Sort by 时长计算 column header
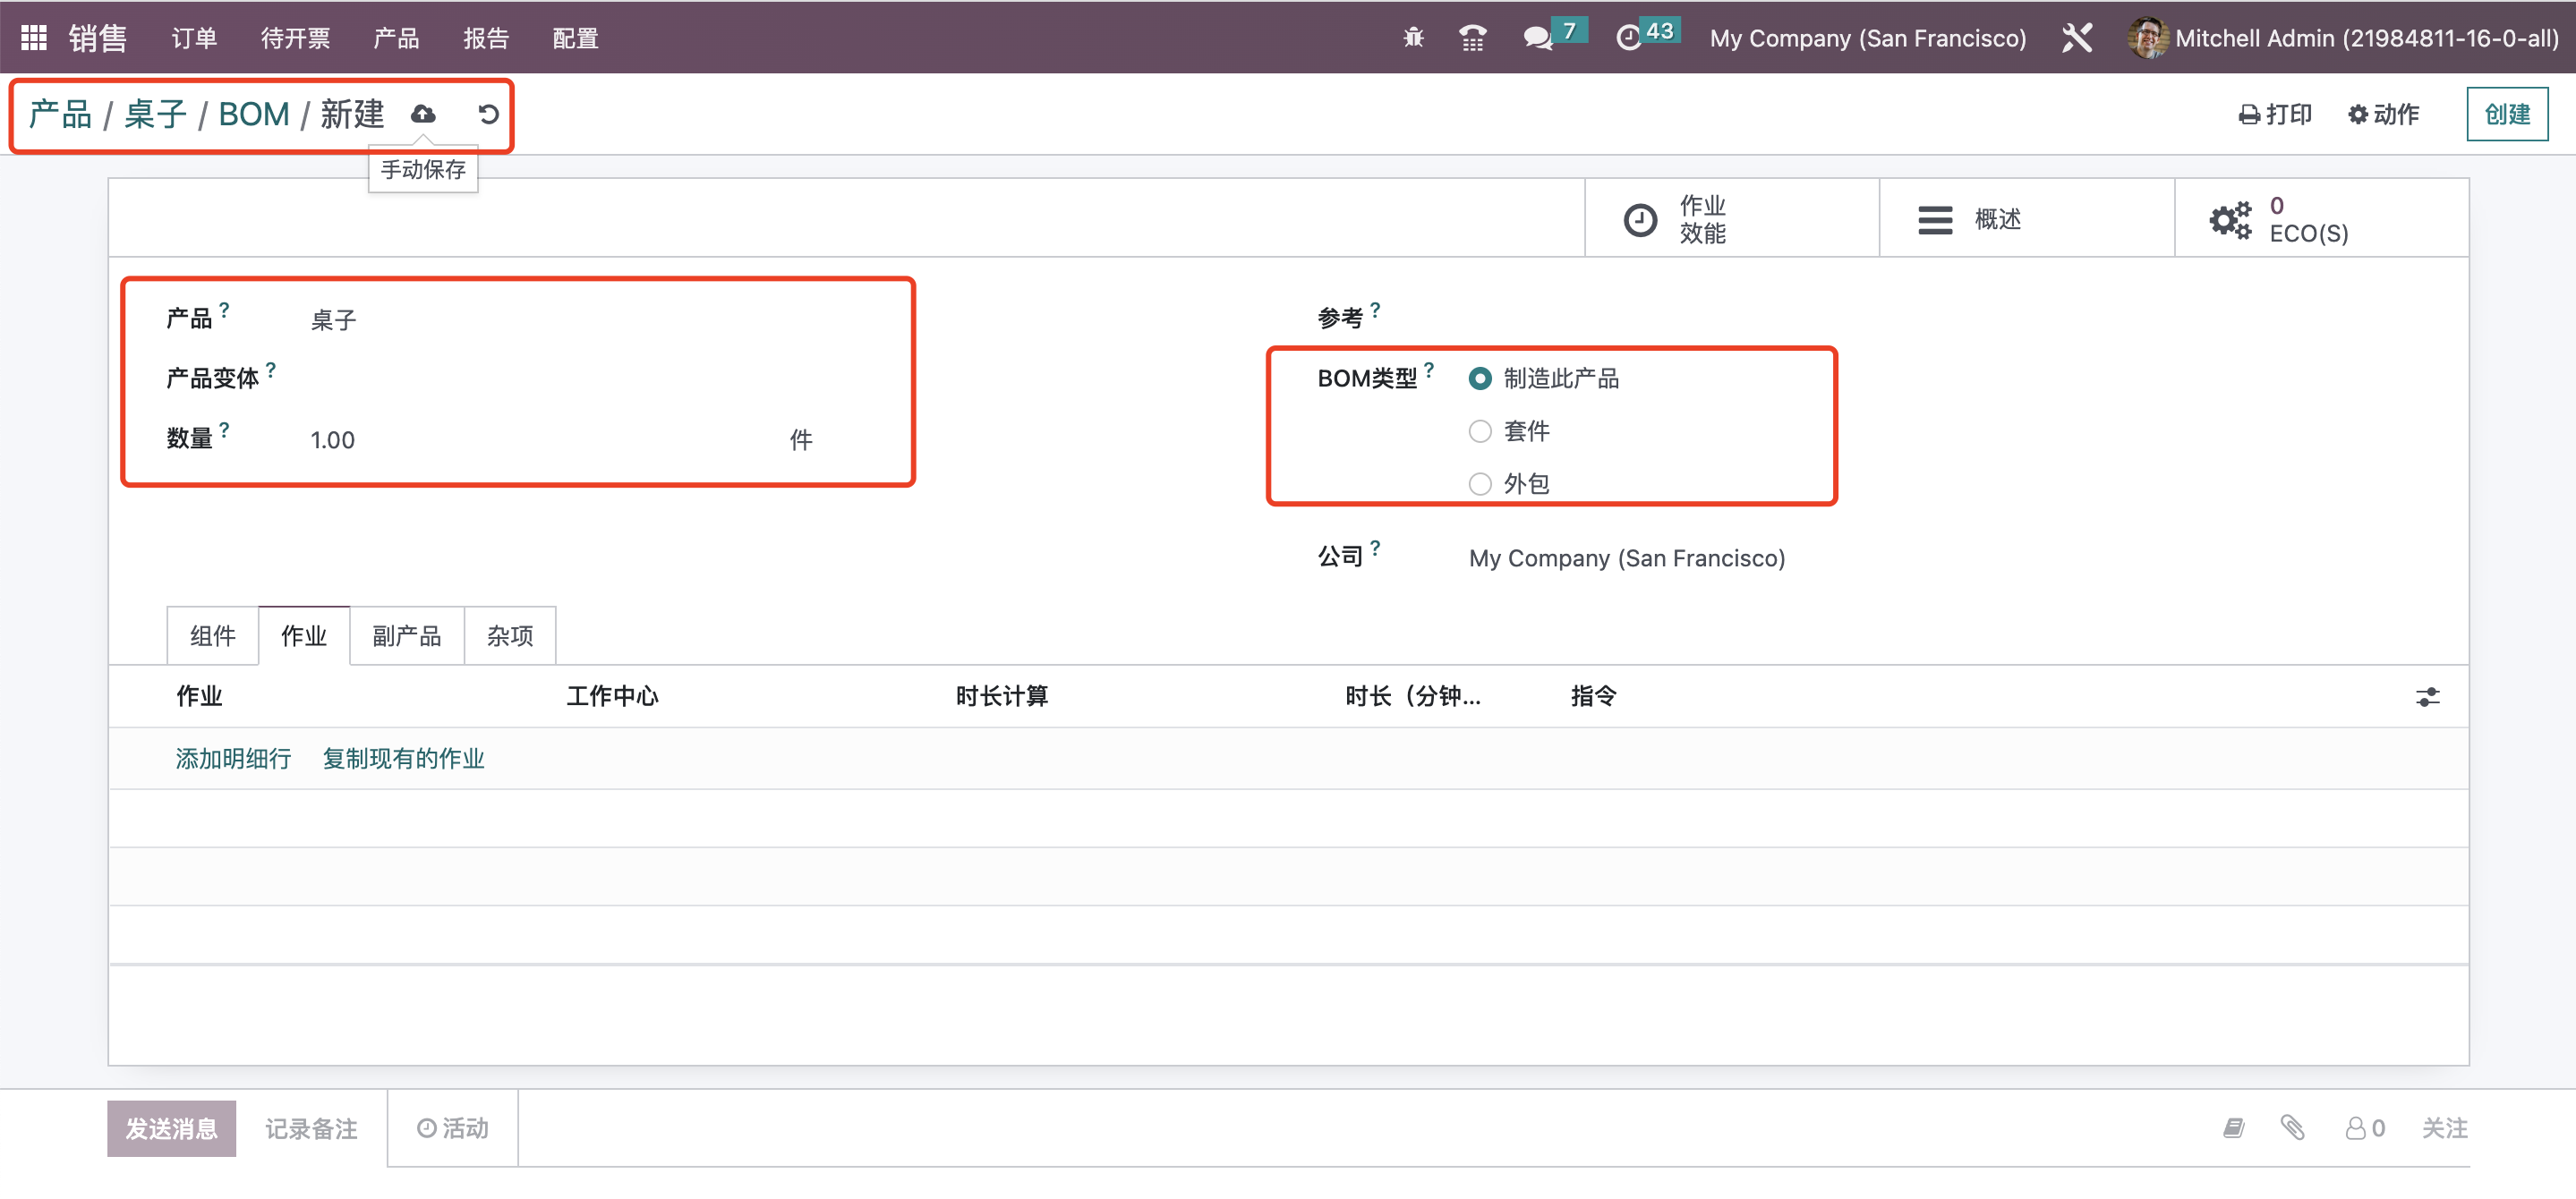This screenshot has width=2576, height=1199. point(1002,697)
